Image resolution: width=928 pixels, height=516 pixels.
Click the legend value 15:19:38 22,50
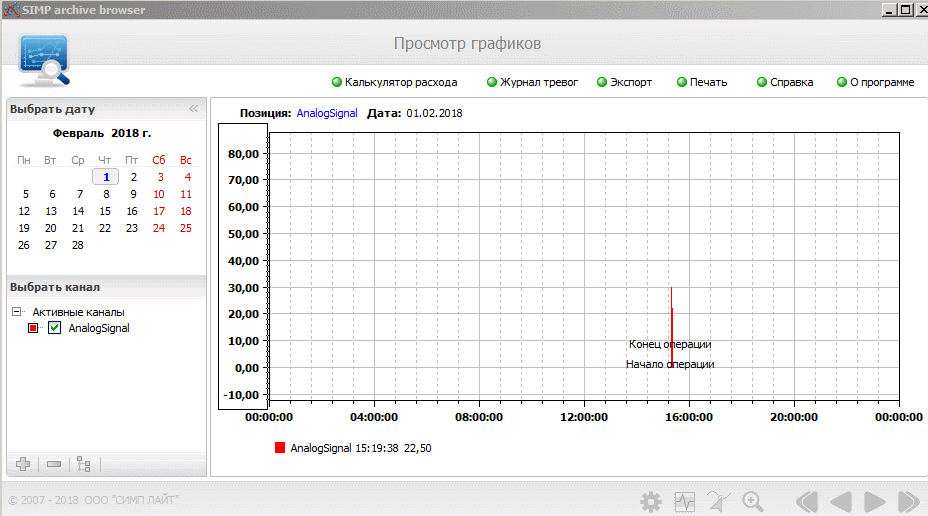pos(394,448)
